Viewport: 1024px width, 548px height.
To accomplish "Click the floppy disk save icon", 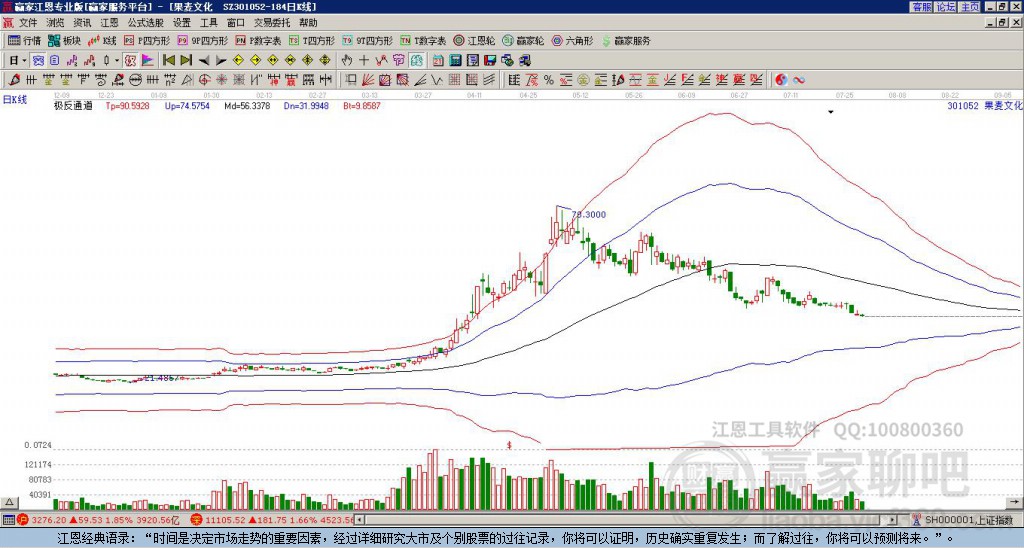I will [490, 61].
